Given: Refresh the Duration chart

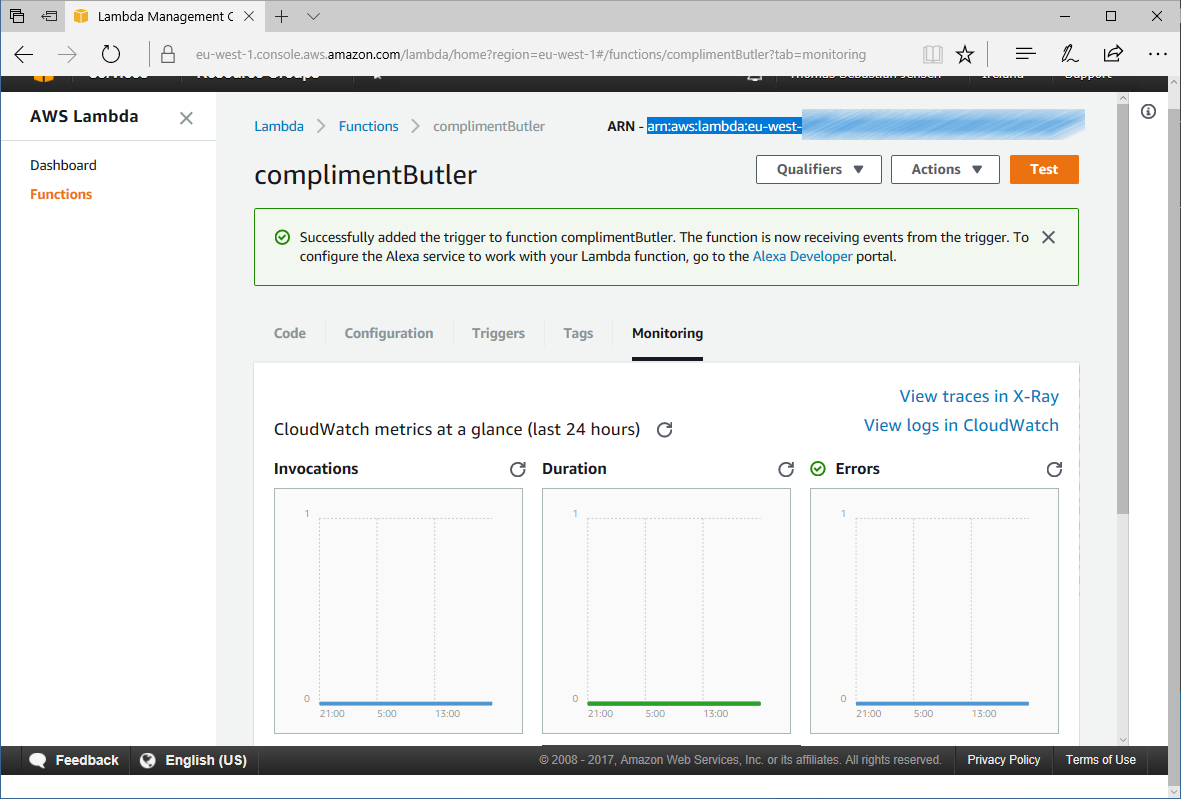Looking at the screenshot, I should tap(786, 469).
